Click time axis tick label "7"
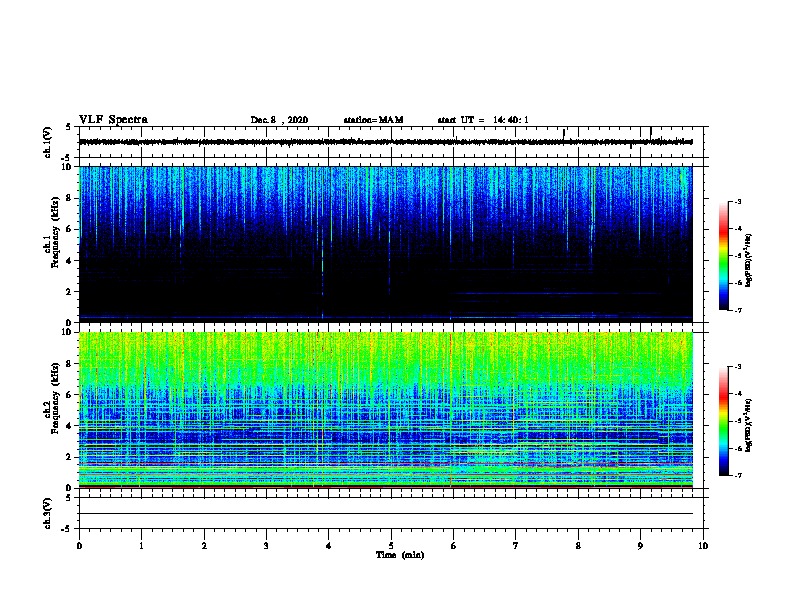792x612 pixels. (516, 545)
